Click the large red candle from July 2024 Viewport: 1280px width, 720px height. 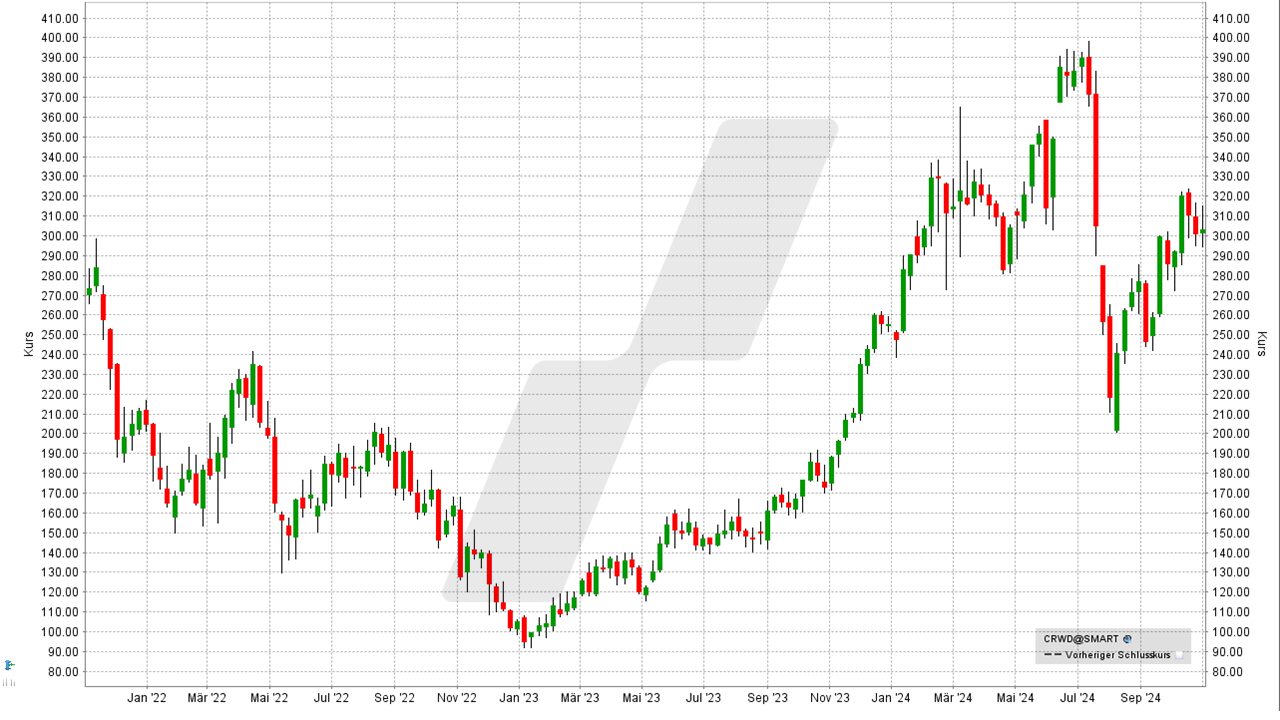pos(1096,160)
